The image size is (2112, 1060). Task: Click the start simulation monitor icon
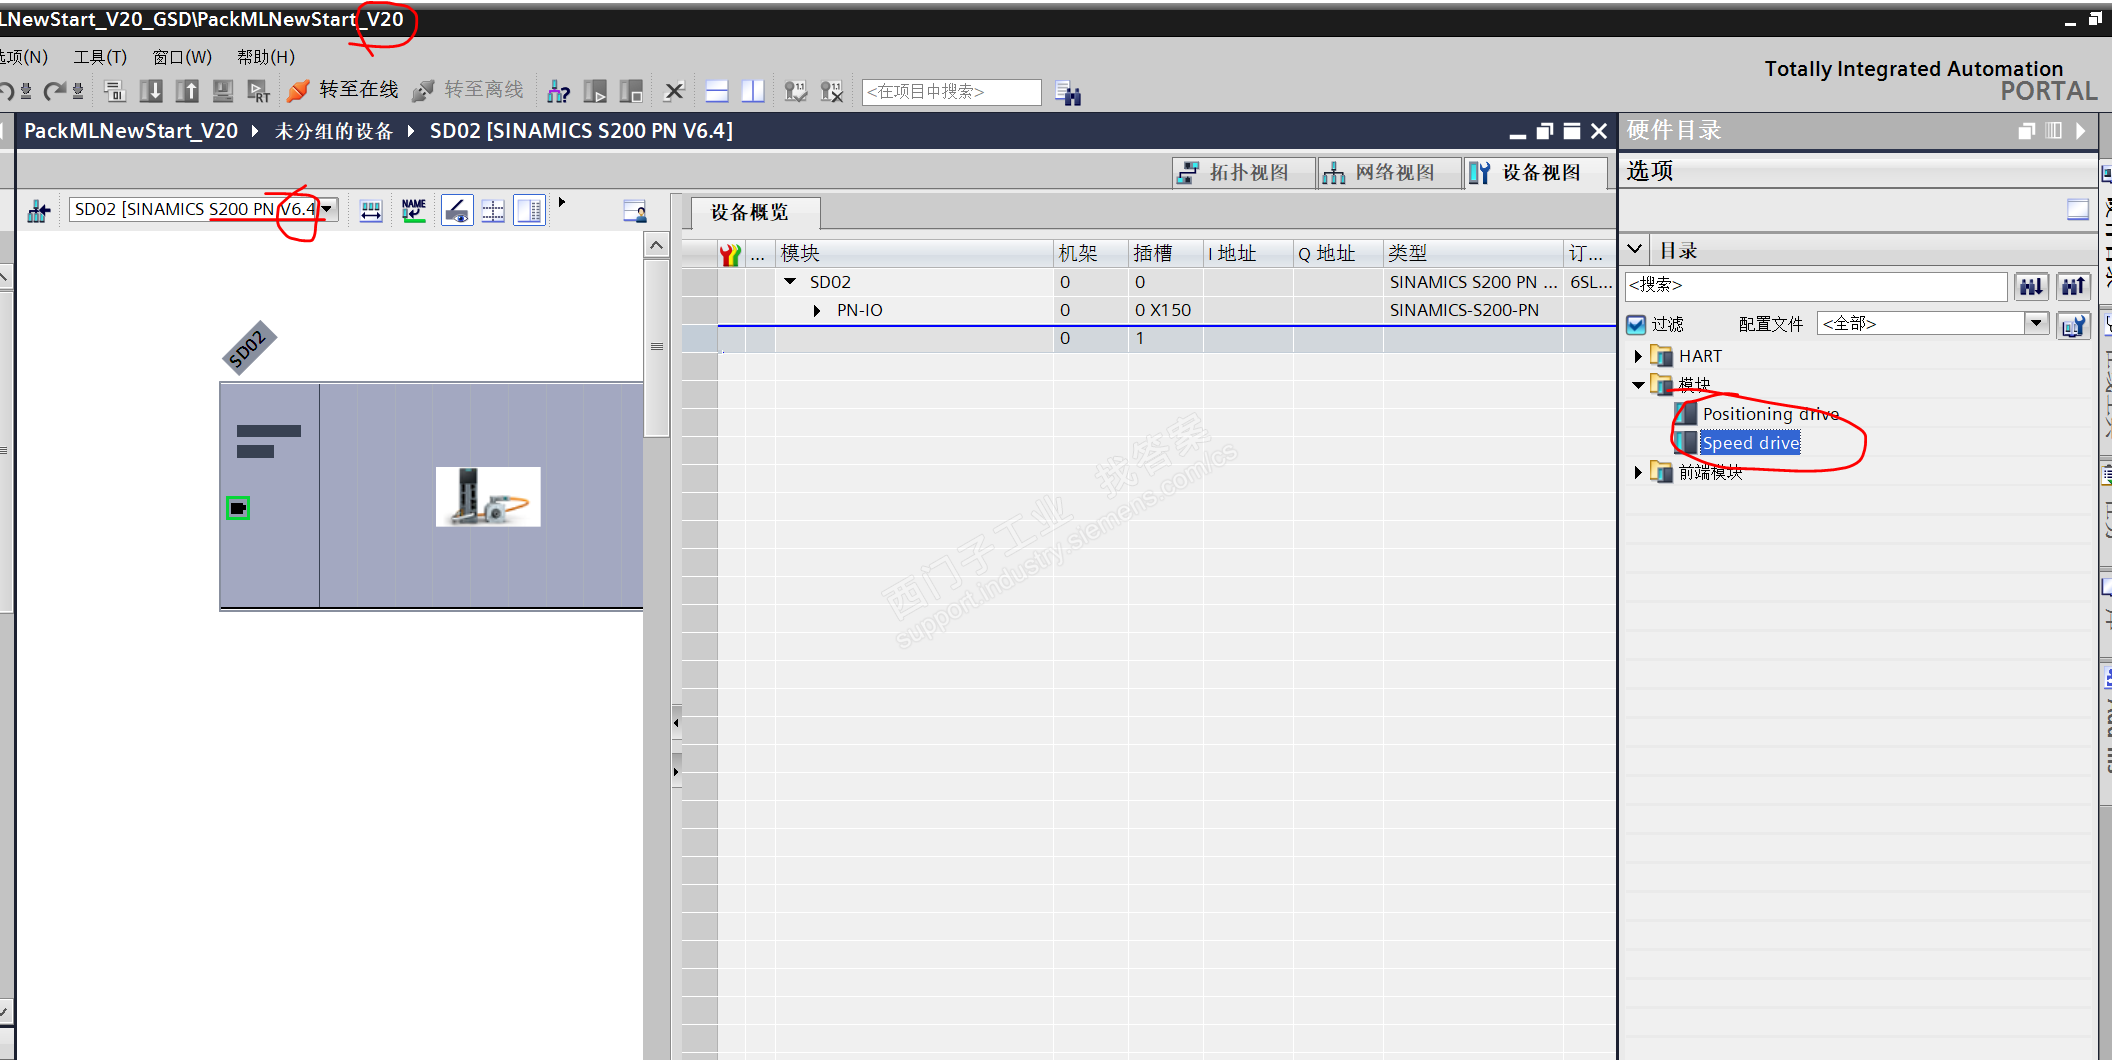[223, 92]
